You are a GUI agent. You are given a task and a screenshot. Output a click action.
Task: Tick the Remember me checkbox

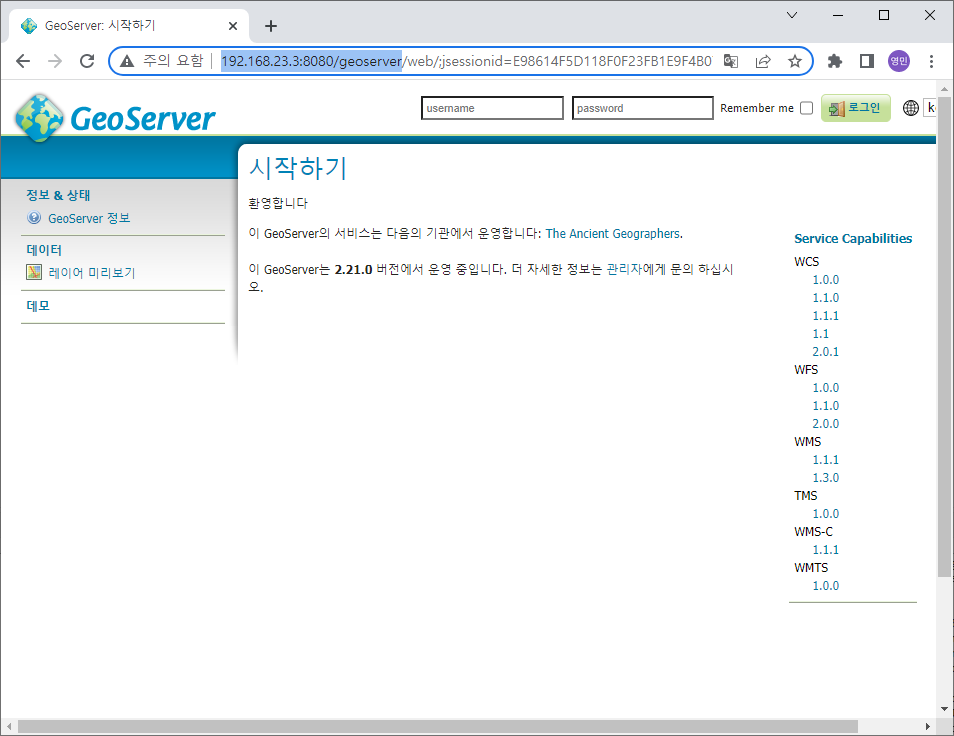[x=806, y=108]
